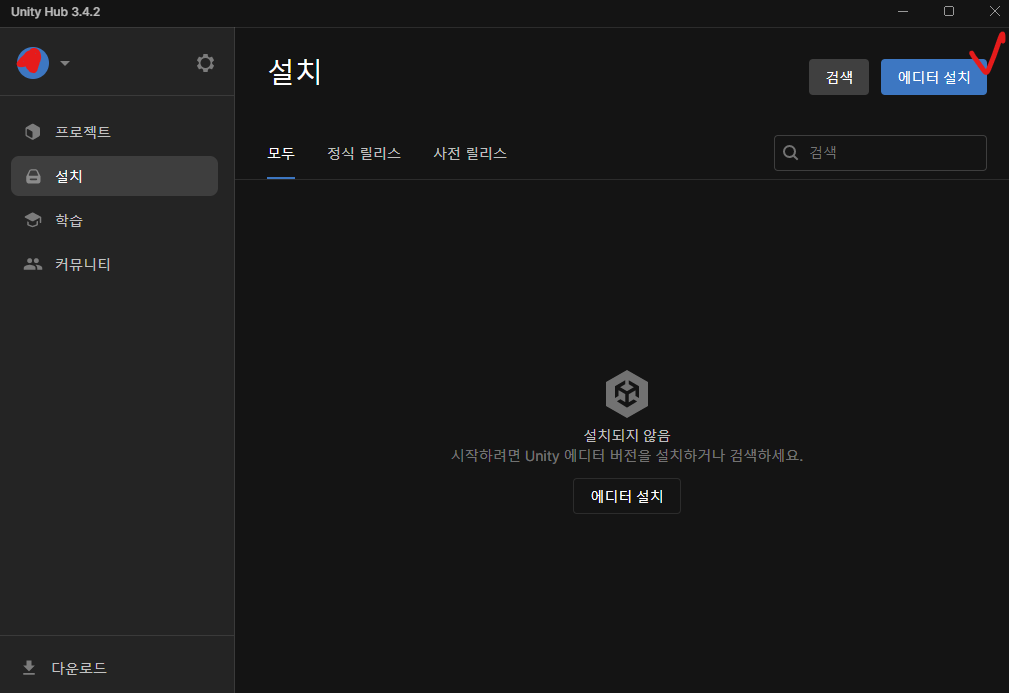Click the blue 에디터 설치 button

coord(933,77)
